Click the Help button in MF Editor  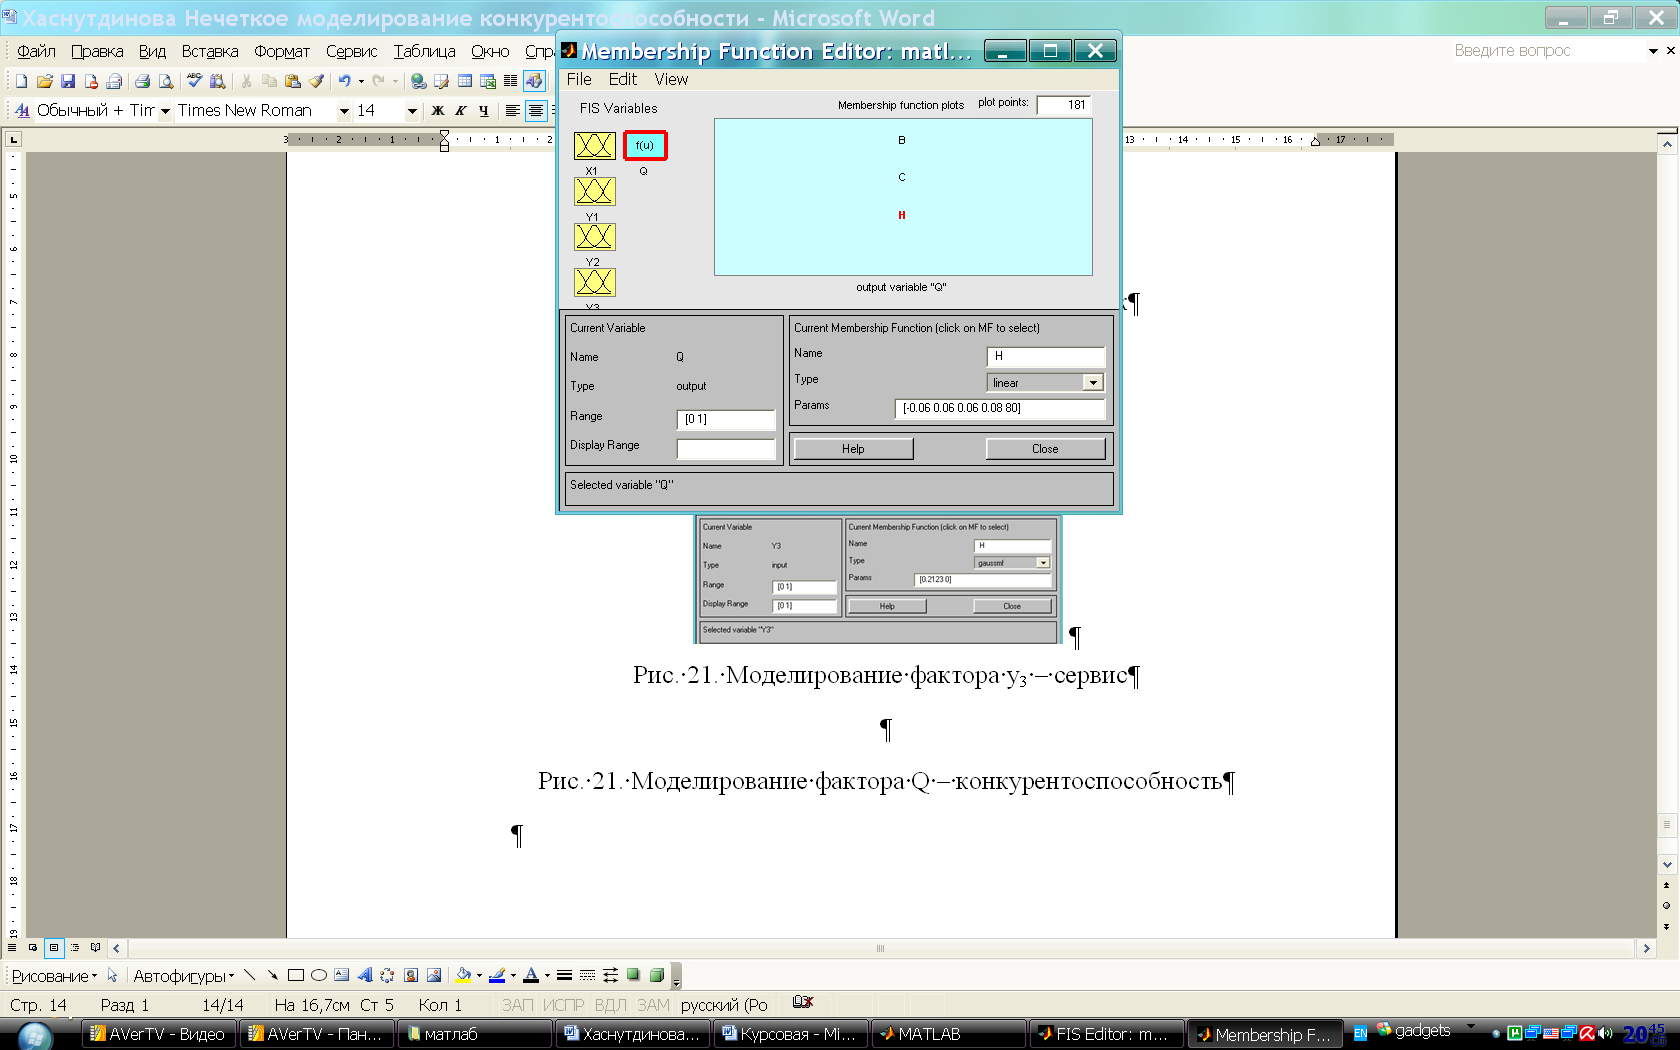(x=853, y=449)
